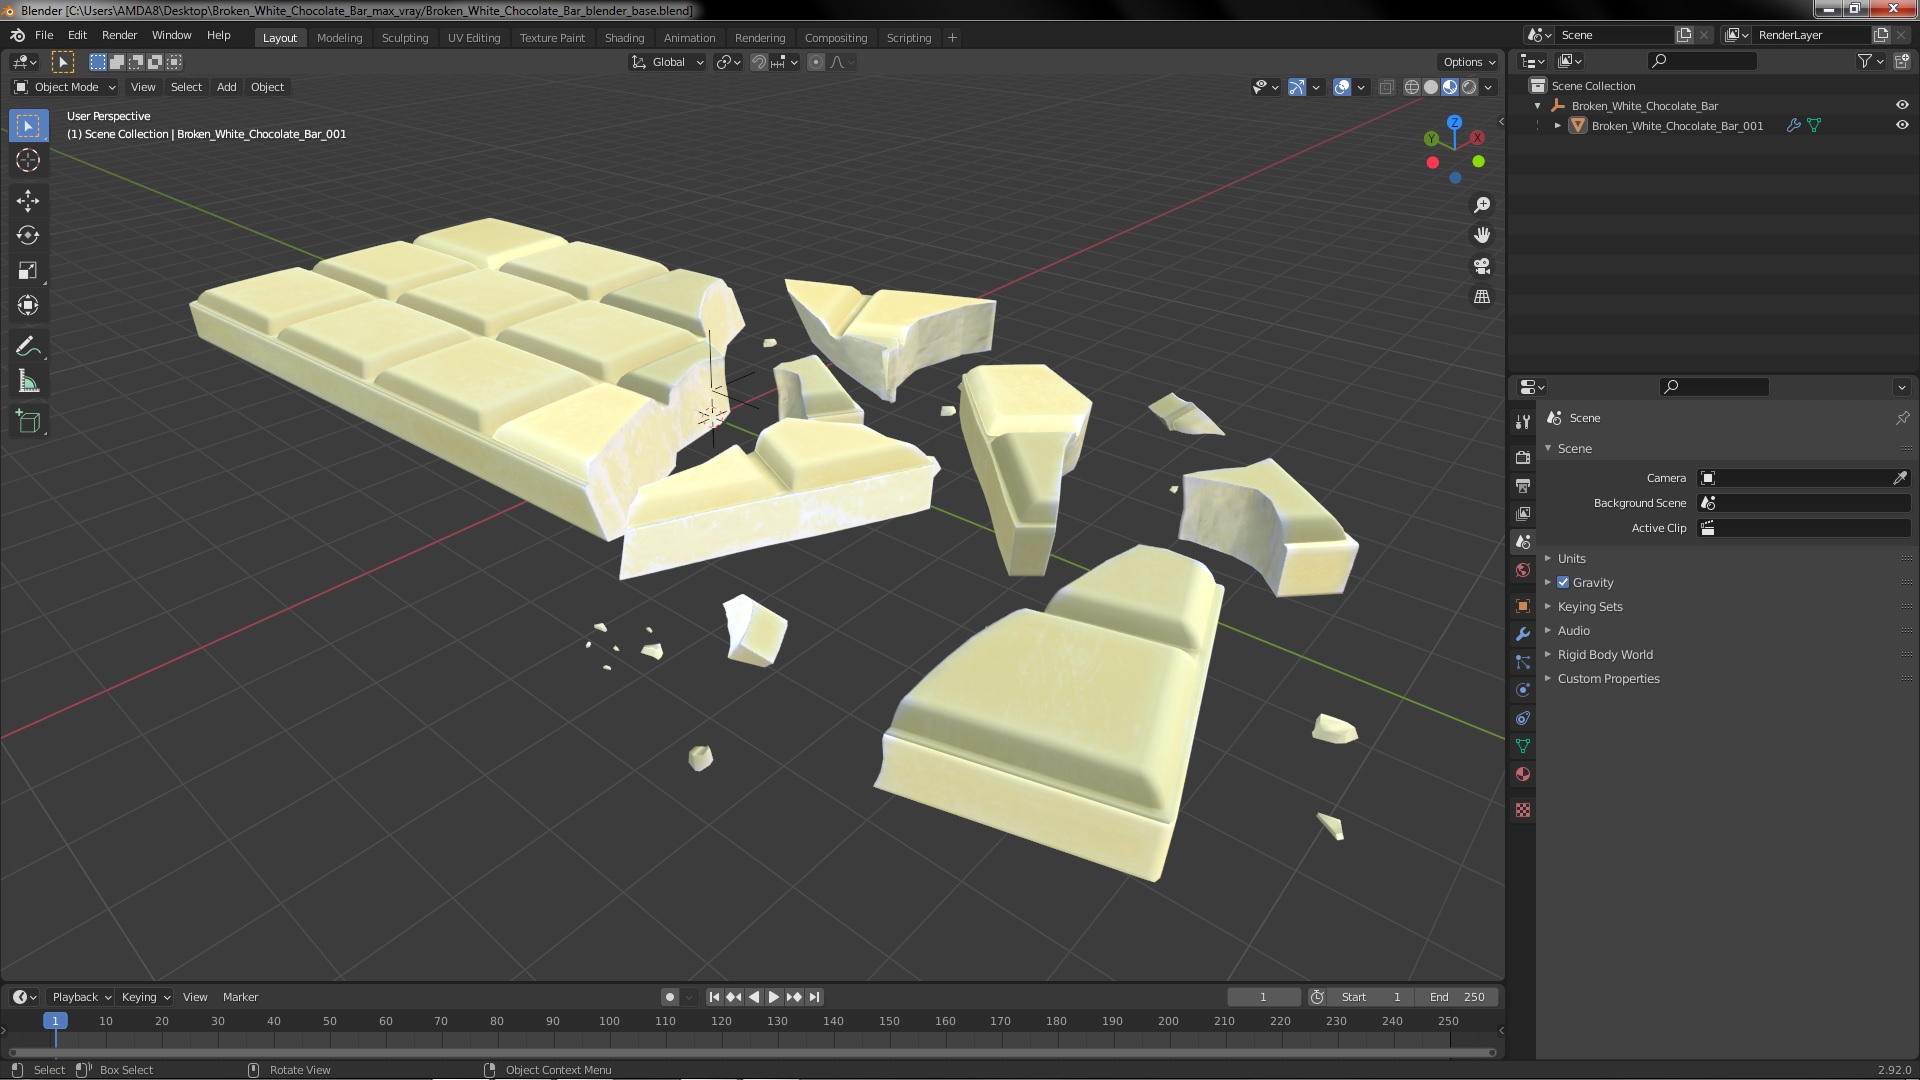Screen dimensions: 1920x1080
Task: Open the Global transform orientation dropdown
Action: coord(668,62)
